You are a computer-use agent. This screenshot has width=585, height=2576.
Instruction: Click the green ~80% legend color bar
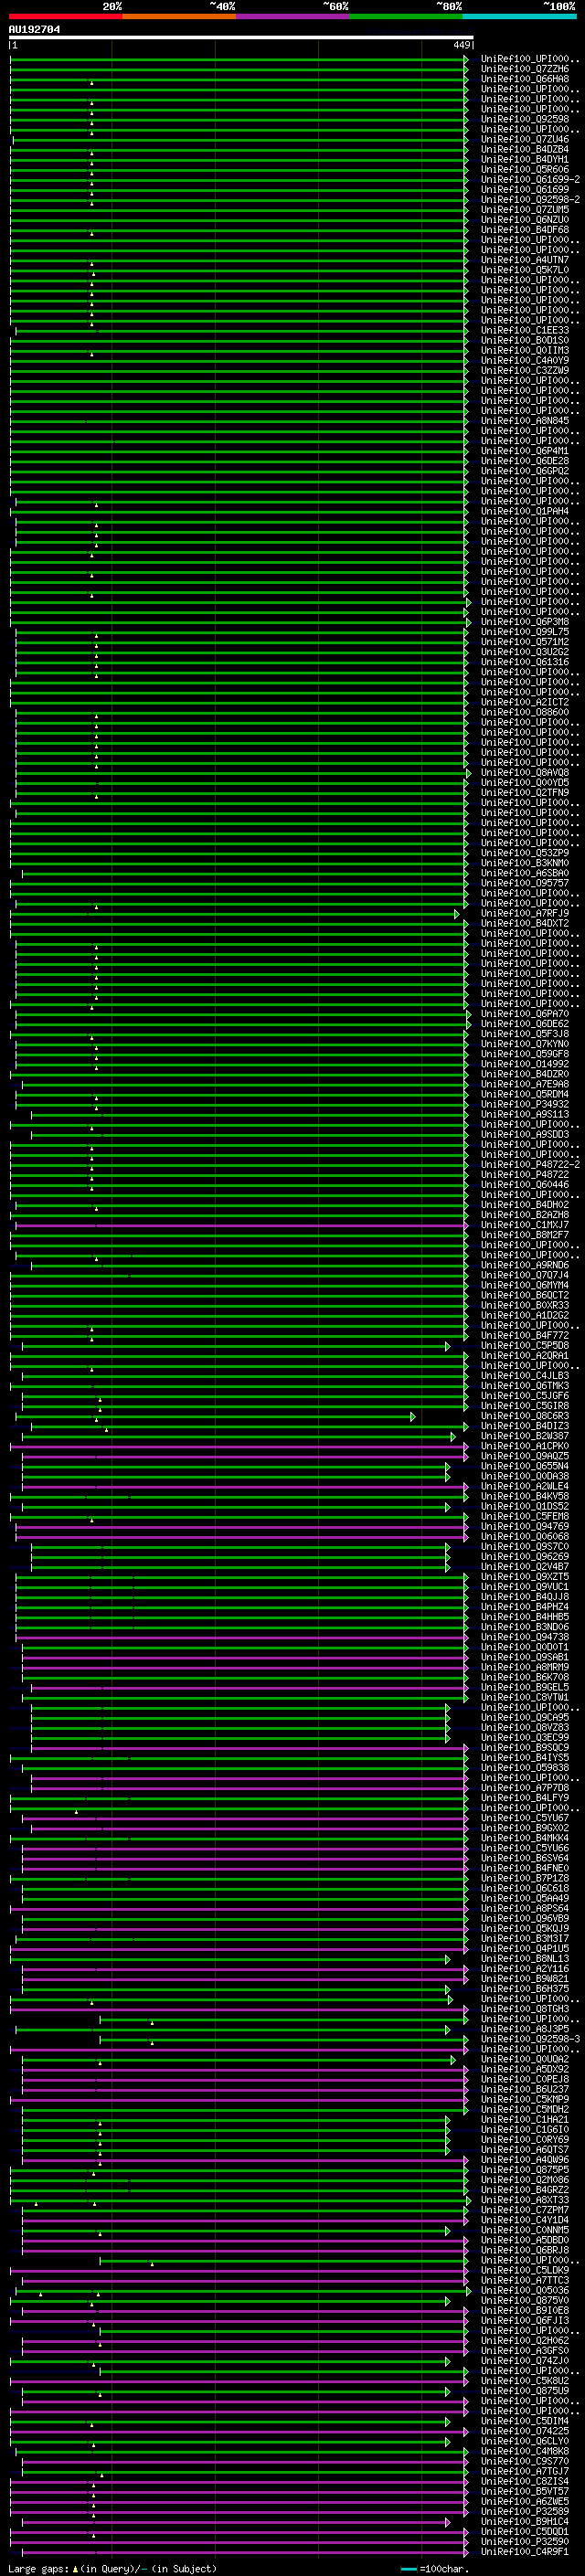click(405, 16)
